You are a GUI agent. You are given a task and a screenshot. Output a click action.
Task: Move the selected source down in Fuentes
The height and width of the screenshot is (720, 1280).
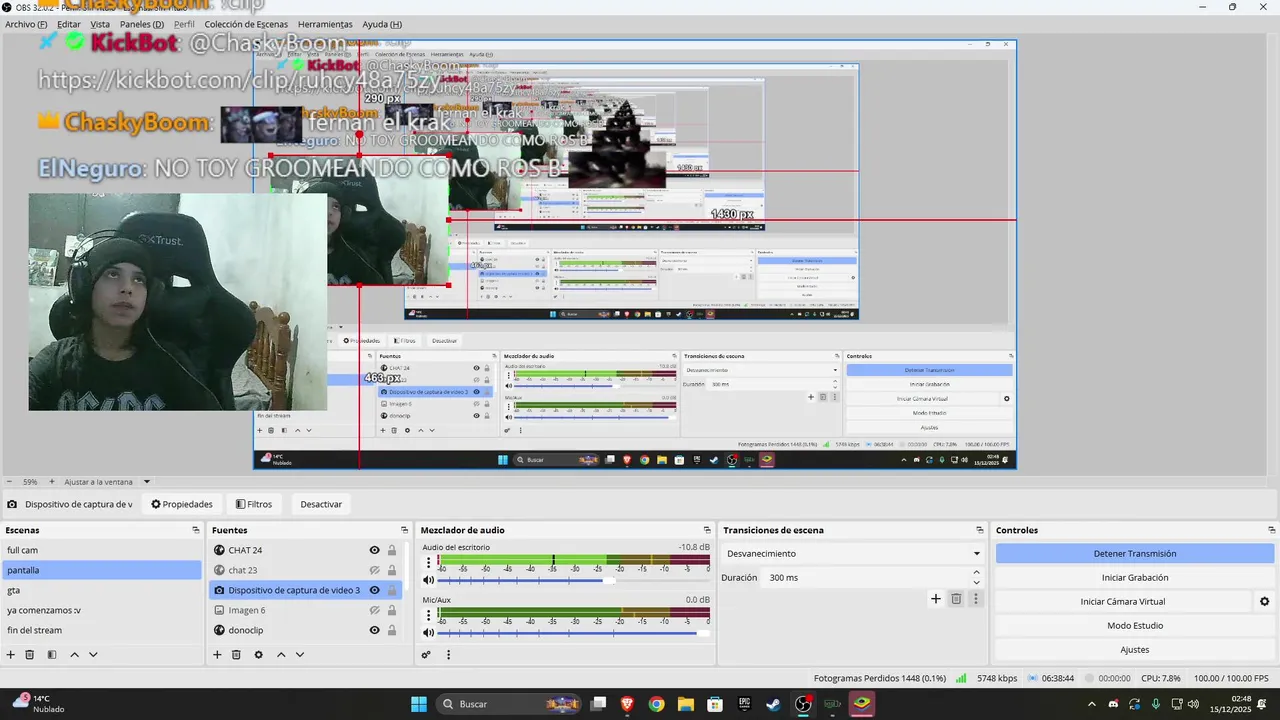tap(299, 655)
